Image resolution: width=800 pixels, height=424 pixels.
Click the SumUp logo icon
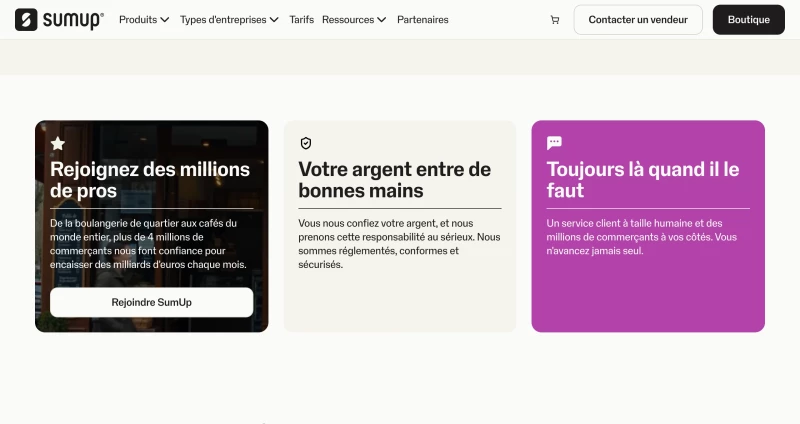pyautogui.click(x=26, y=20)
